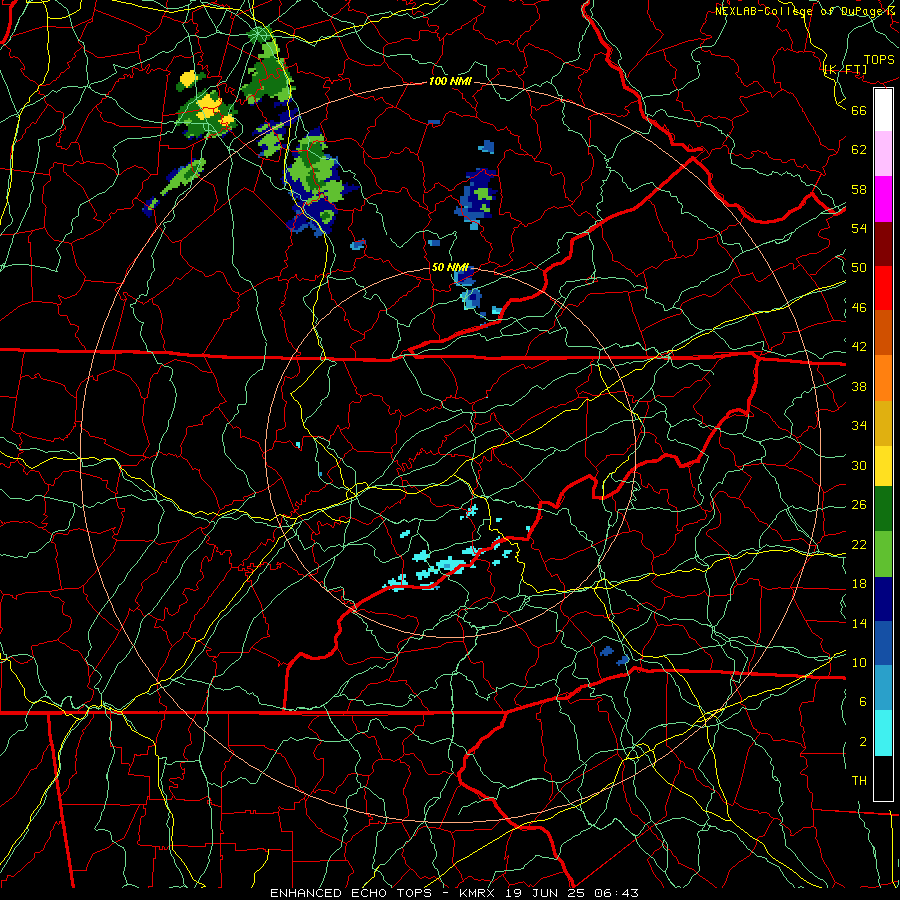Screen dimensions: 900x900
Task: Click the '2' legend value
Action: (x=863, y=741)
